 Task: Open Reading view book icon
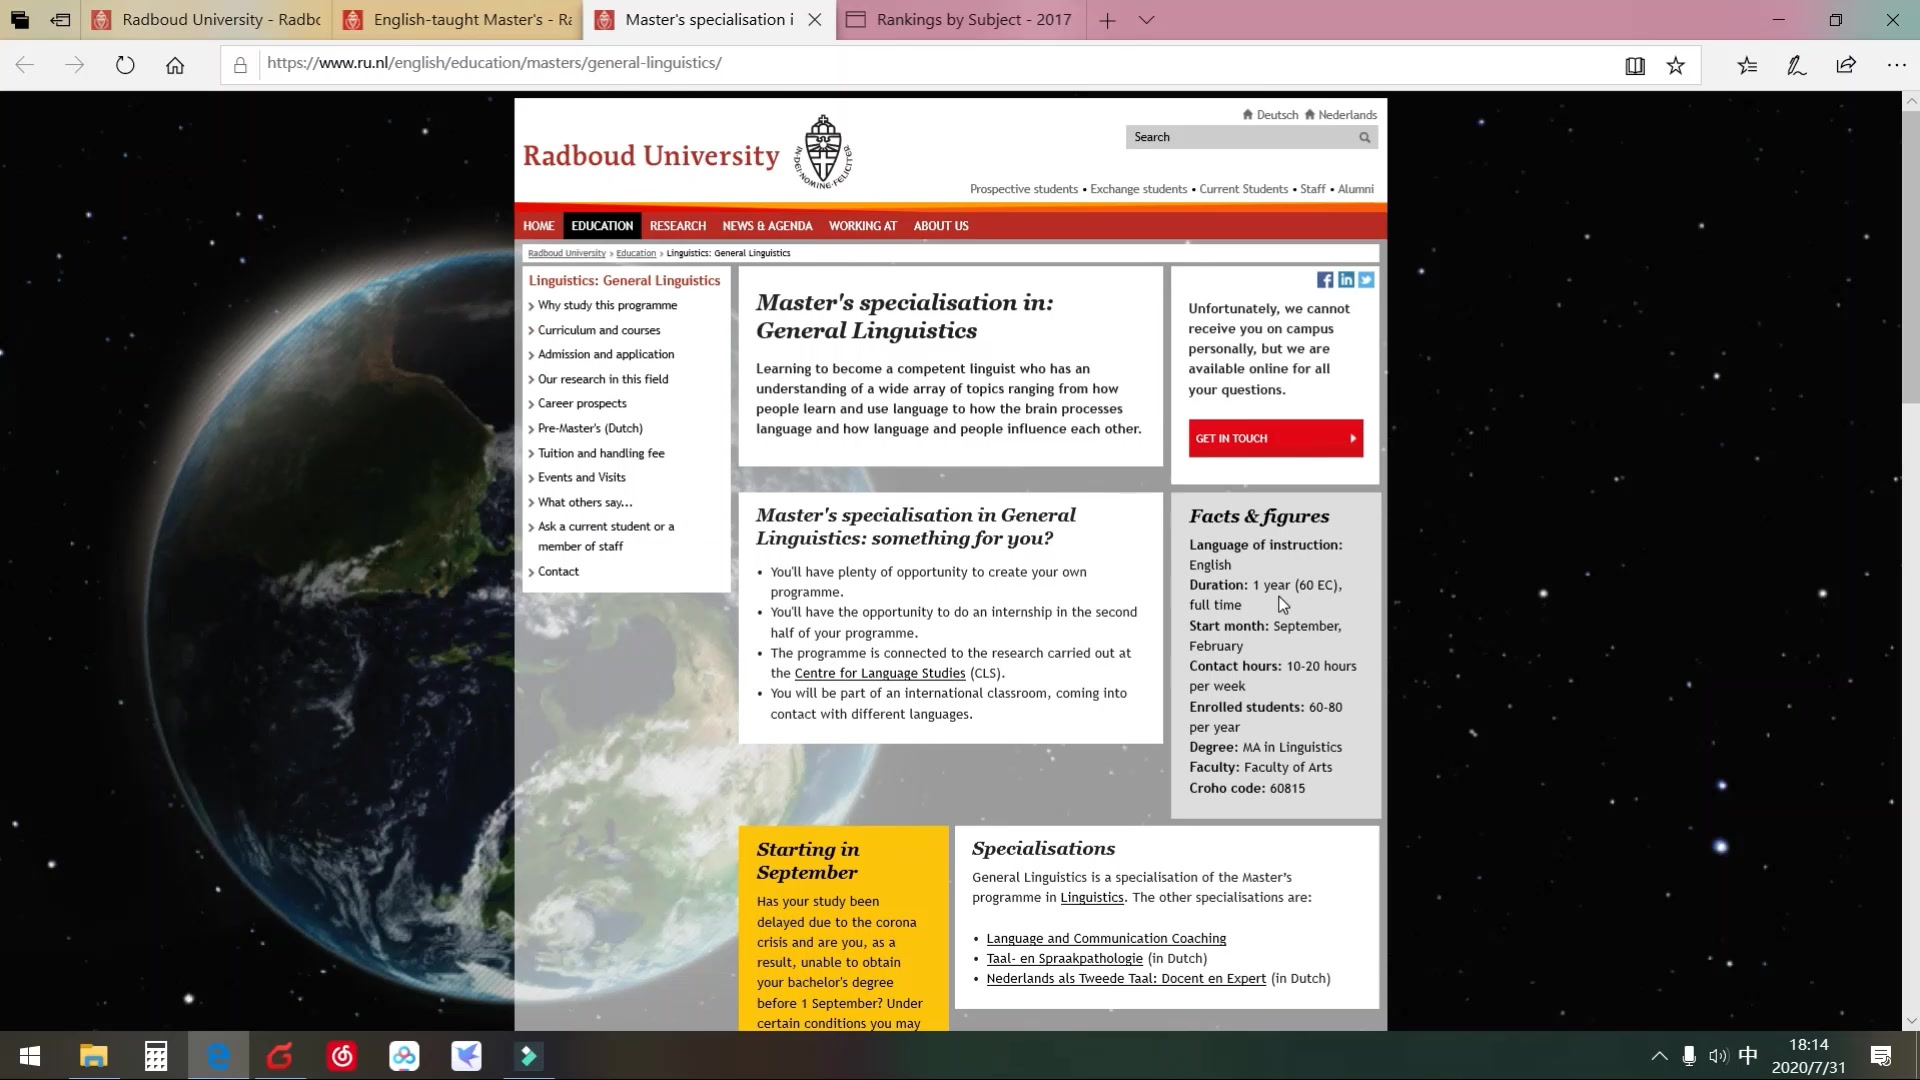(1635, 66)
